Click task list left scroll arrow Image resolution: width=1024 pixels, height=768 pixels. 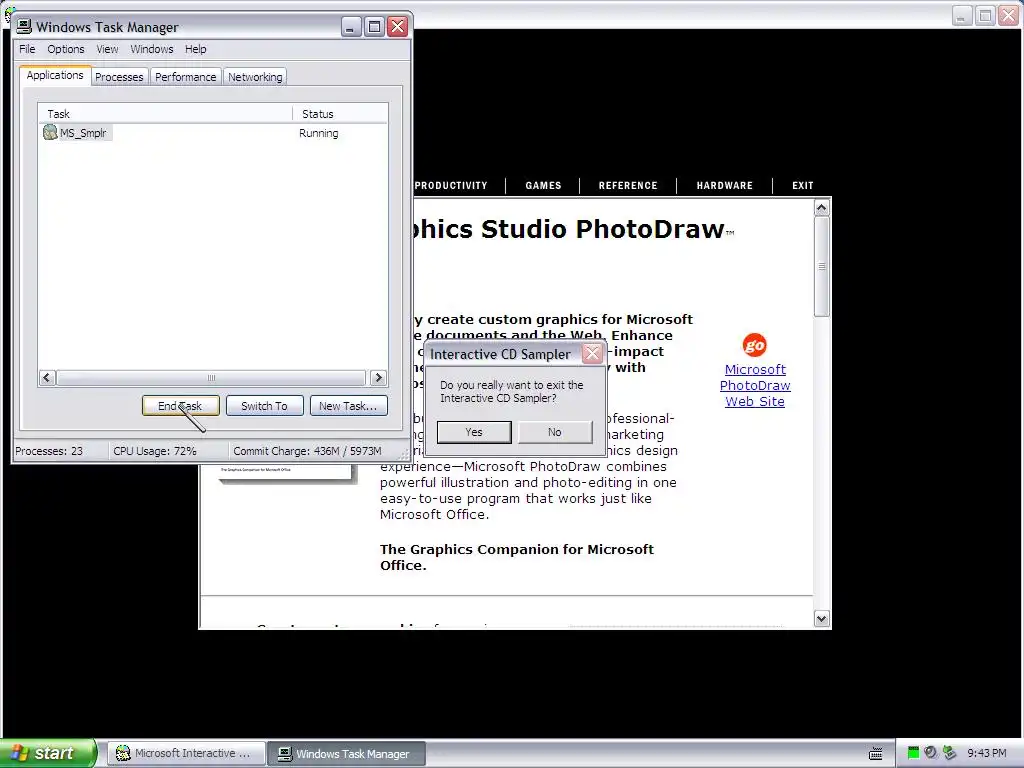point(46,377)
